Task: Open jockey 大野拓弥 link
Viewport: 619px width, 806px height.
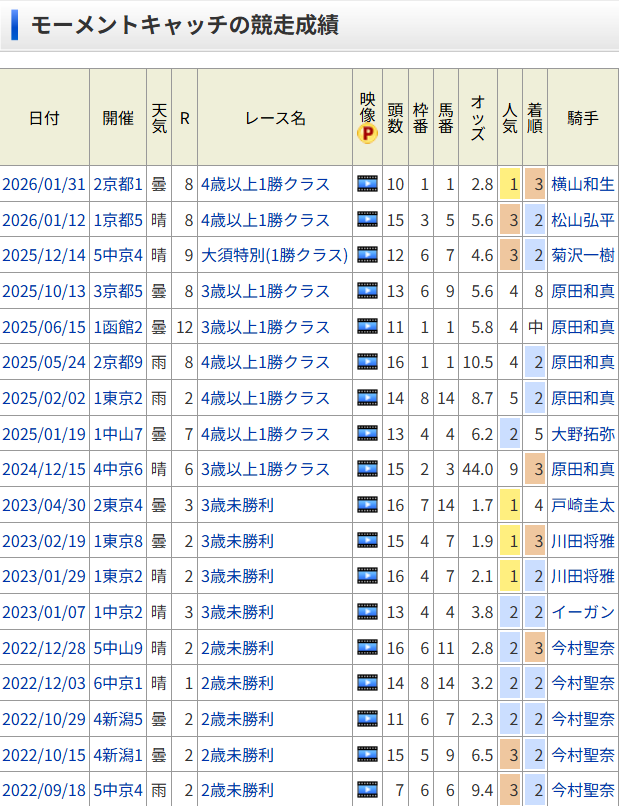Action: pos(583,434)
